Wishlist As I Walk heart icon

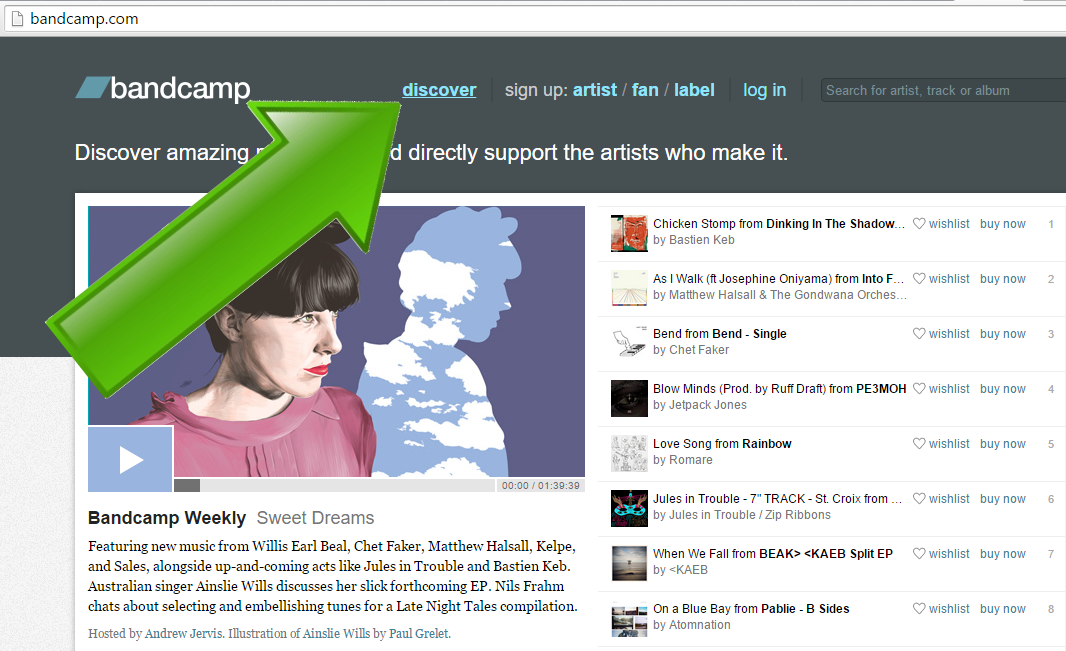coord(918,279)
